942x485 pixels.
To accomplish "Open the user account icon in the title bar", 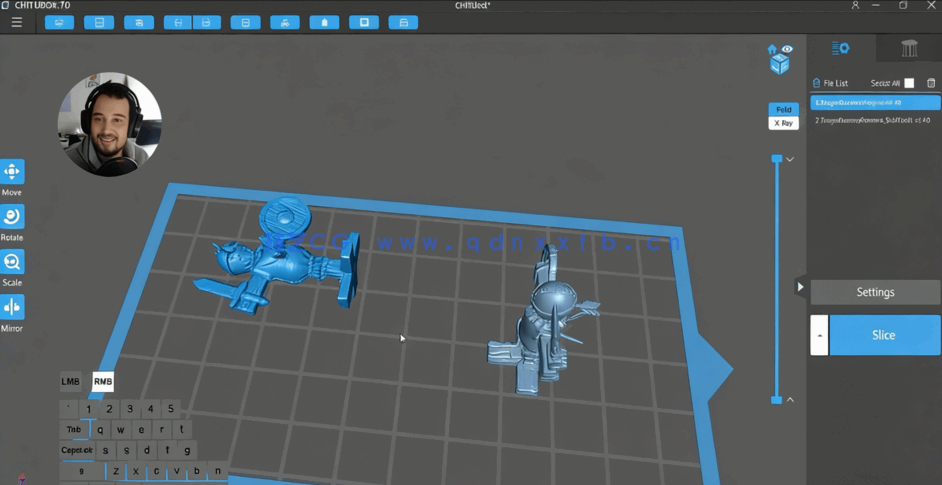I will (x=855, y=5).
